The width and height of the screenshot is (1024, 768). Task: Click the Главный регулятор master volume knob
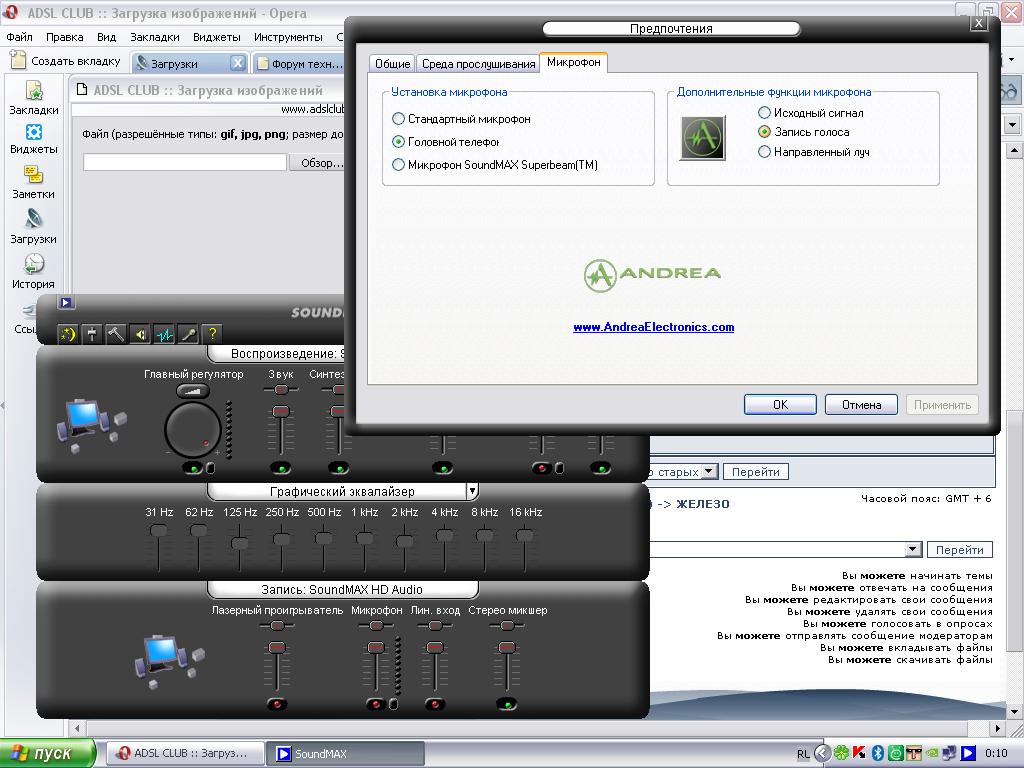click(193, 429)
